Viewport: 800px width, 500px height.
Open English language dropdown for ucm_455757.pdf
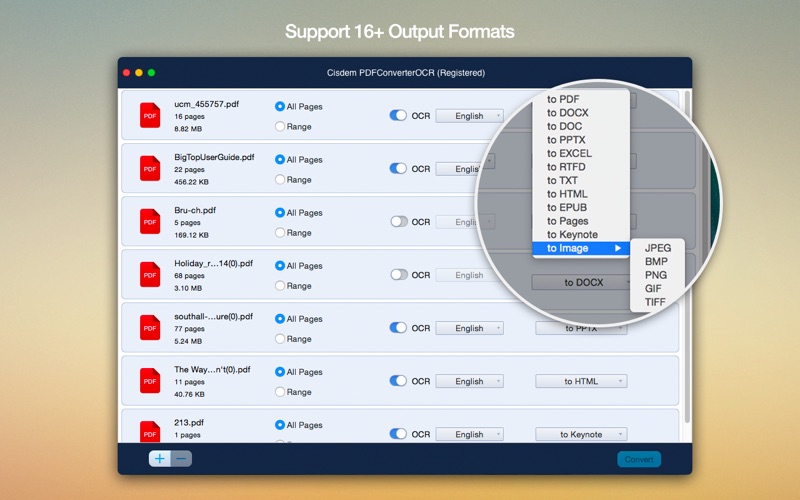coord(469,116)
